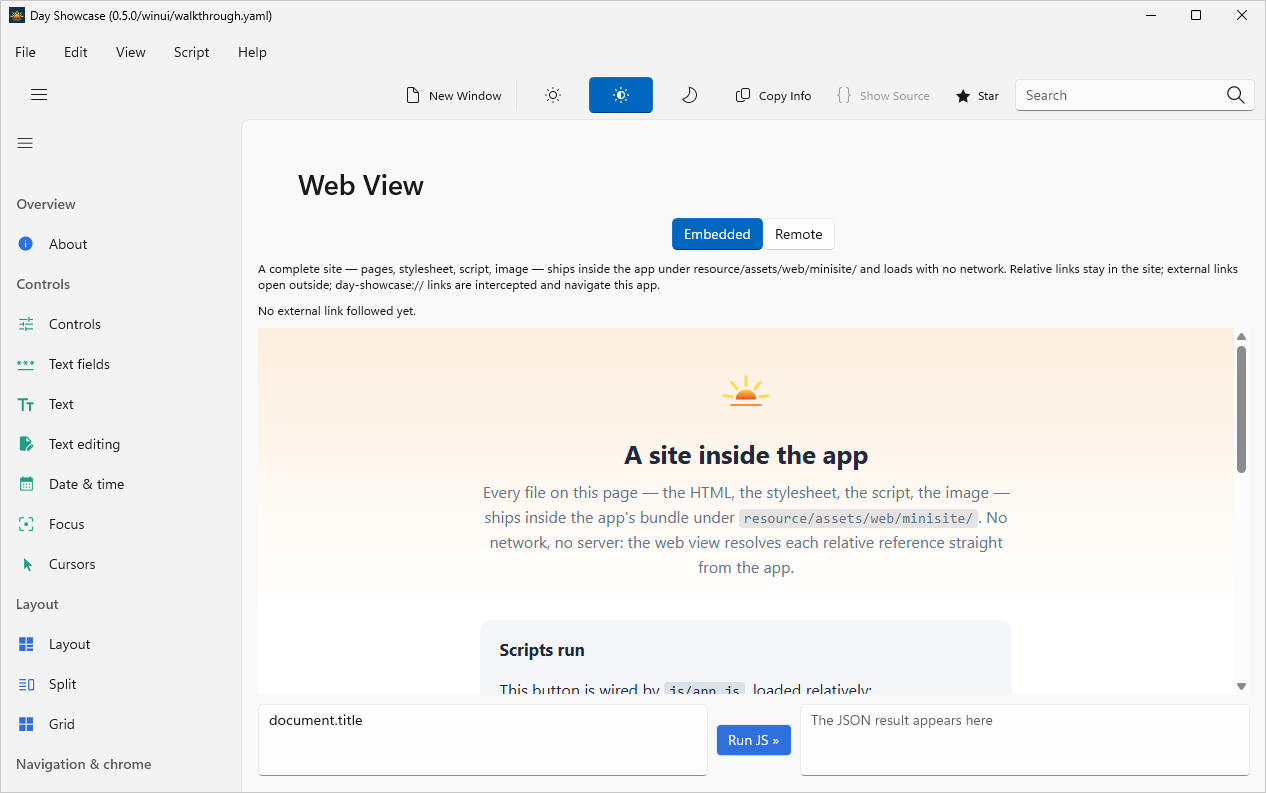Open the Script menu
Viewport: 1266px width, 793px height.
[191, 52]
